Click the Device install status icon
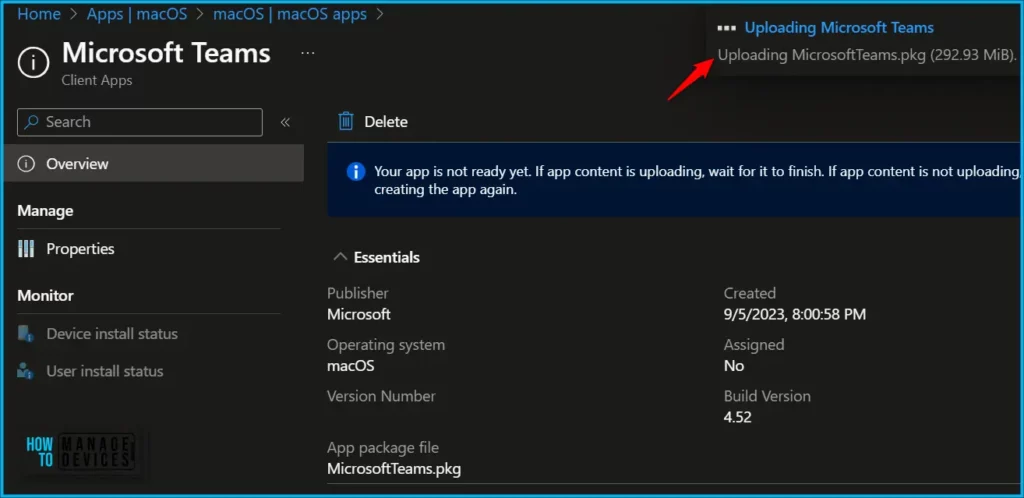Screen dimensions: 1024x498 25,334
